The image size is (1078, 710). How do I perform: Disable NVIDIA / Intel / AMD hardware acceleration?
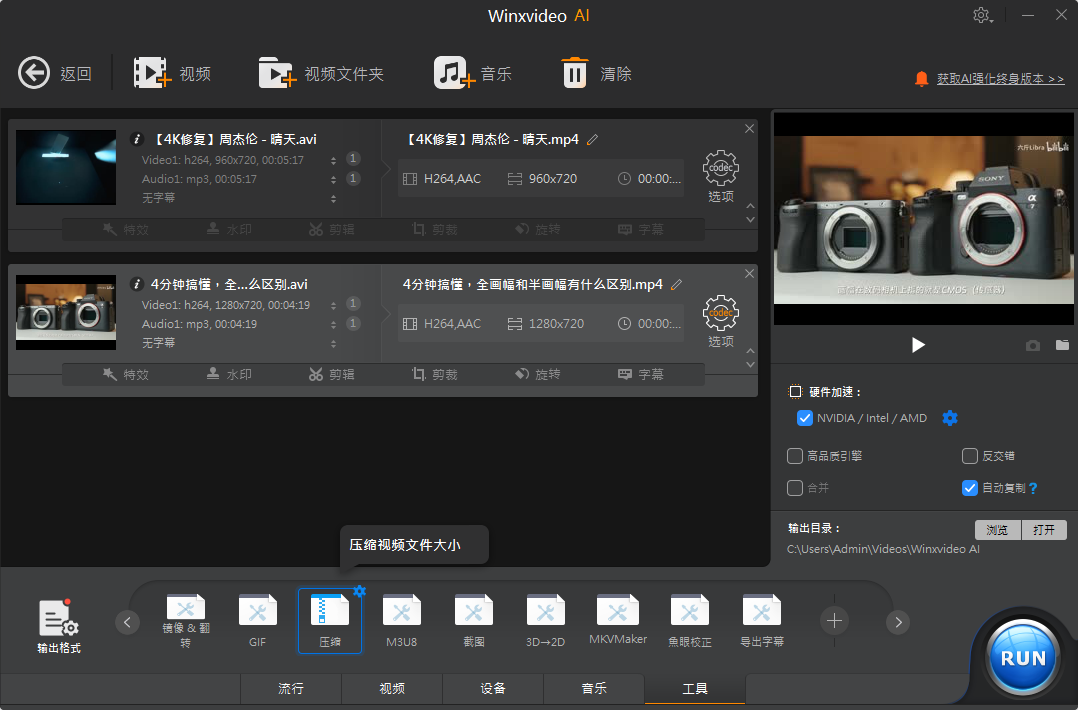(804, 418)
